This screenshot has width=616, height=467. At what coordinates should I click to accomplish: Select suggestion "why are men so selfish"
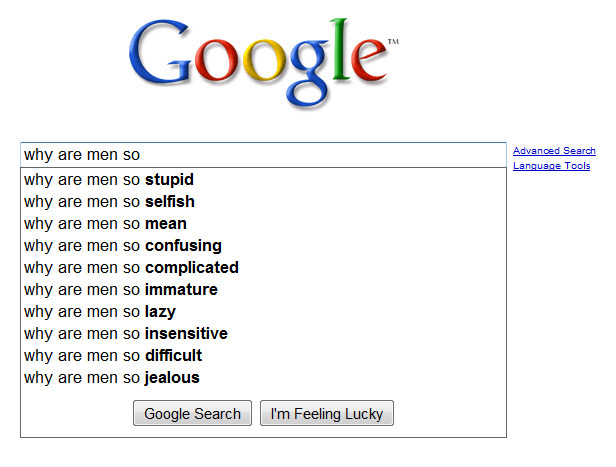109,202
